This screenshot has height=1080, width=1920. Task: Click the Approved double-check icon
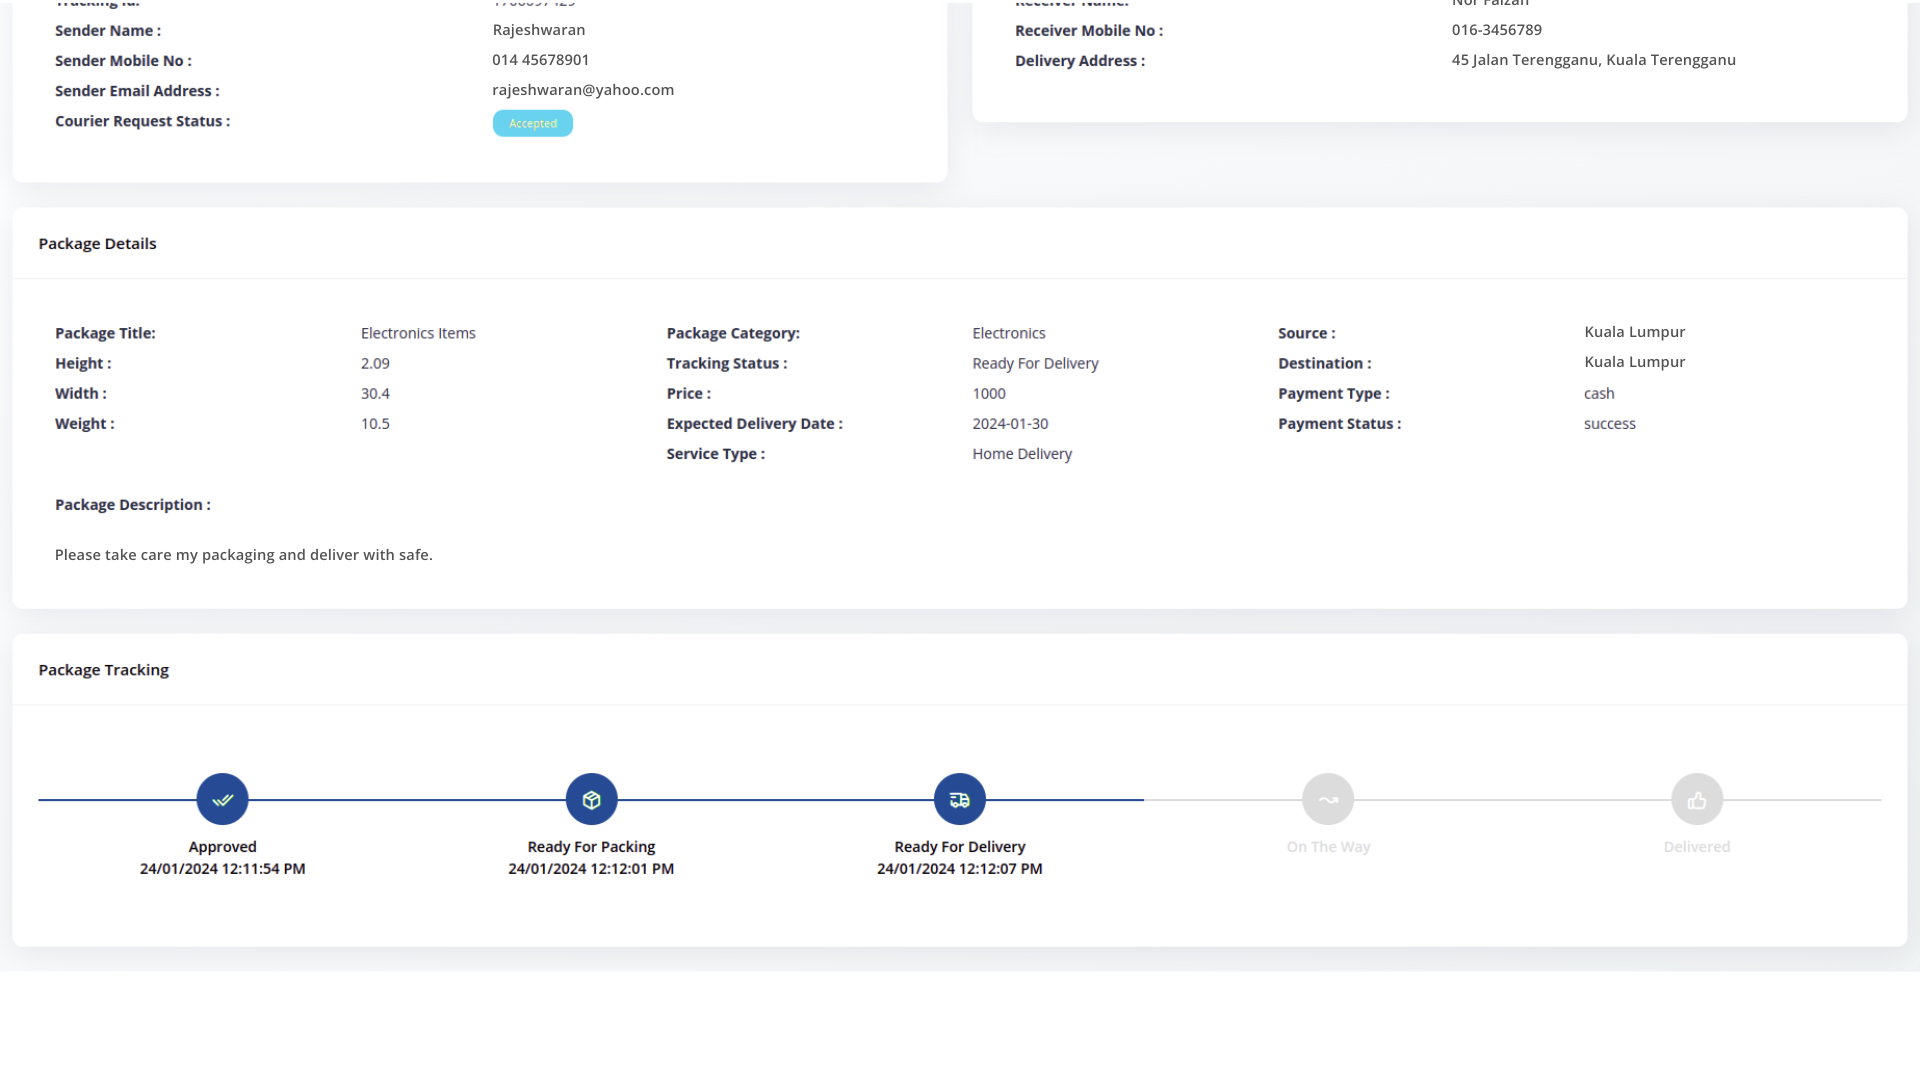(x=222, y=799)
